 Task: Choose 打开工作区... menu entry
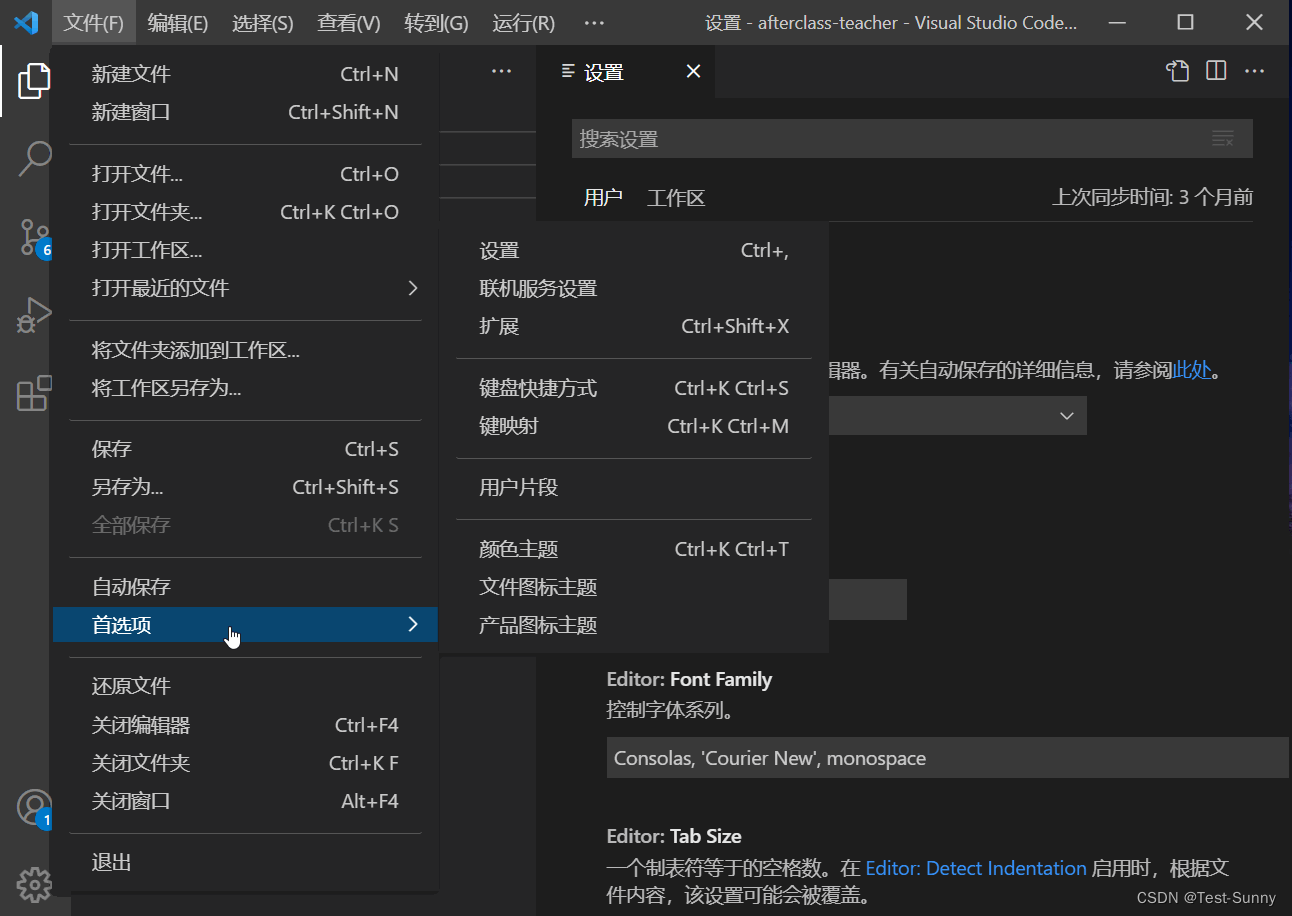[245, 250]
